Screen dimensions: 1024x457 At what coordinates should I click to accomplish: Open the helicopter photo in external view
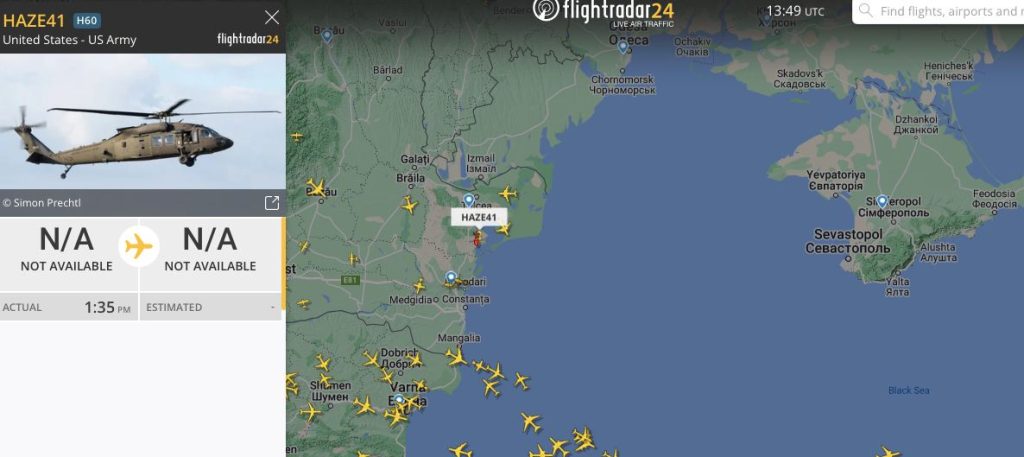272,203
